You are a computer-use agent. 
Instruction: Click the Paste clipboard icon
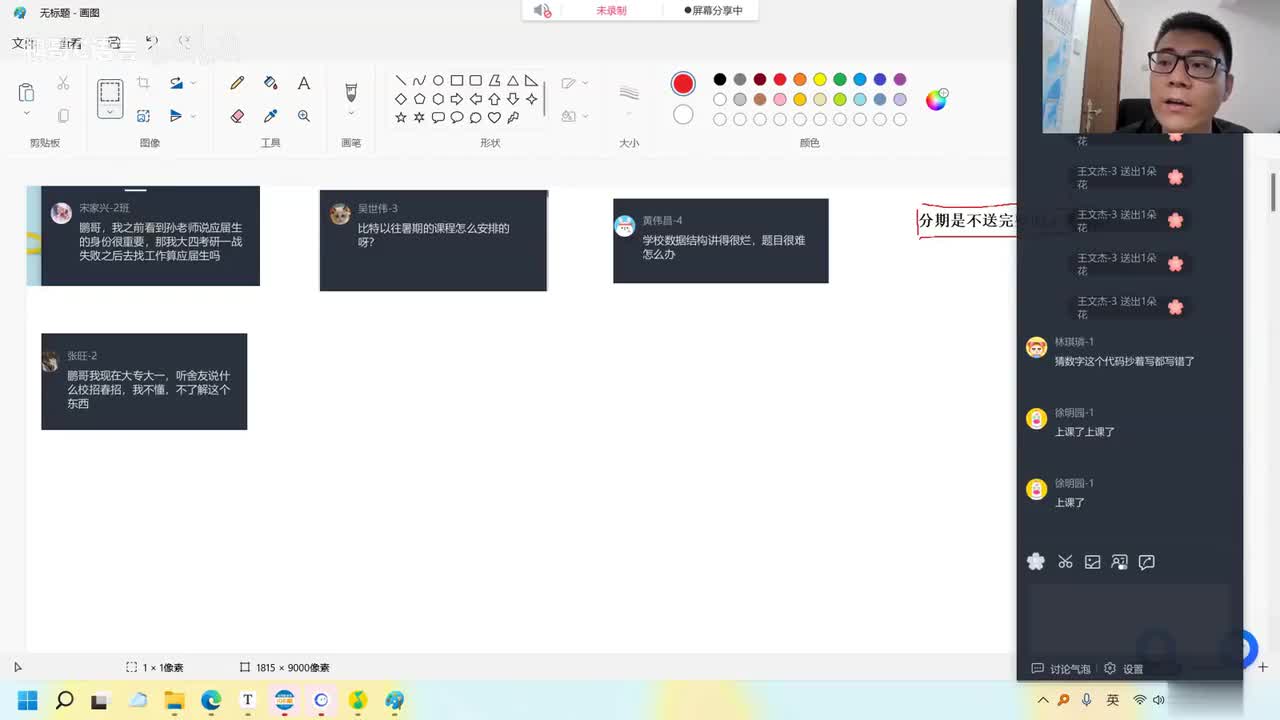pyautogui.click(x=26, y=92)
